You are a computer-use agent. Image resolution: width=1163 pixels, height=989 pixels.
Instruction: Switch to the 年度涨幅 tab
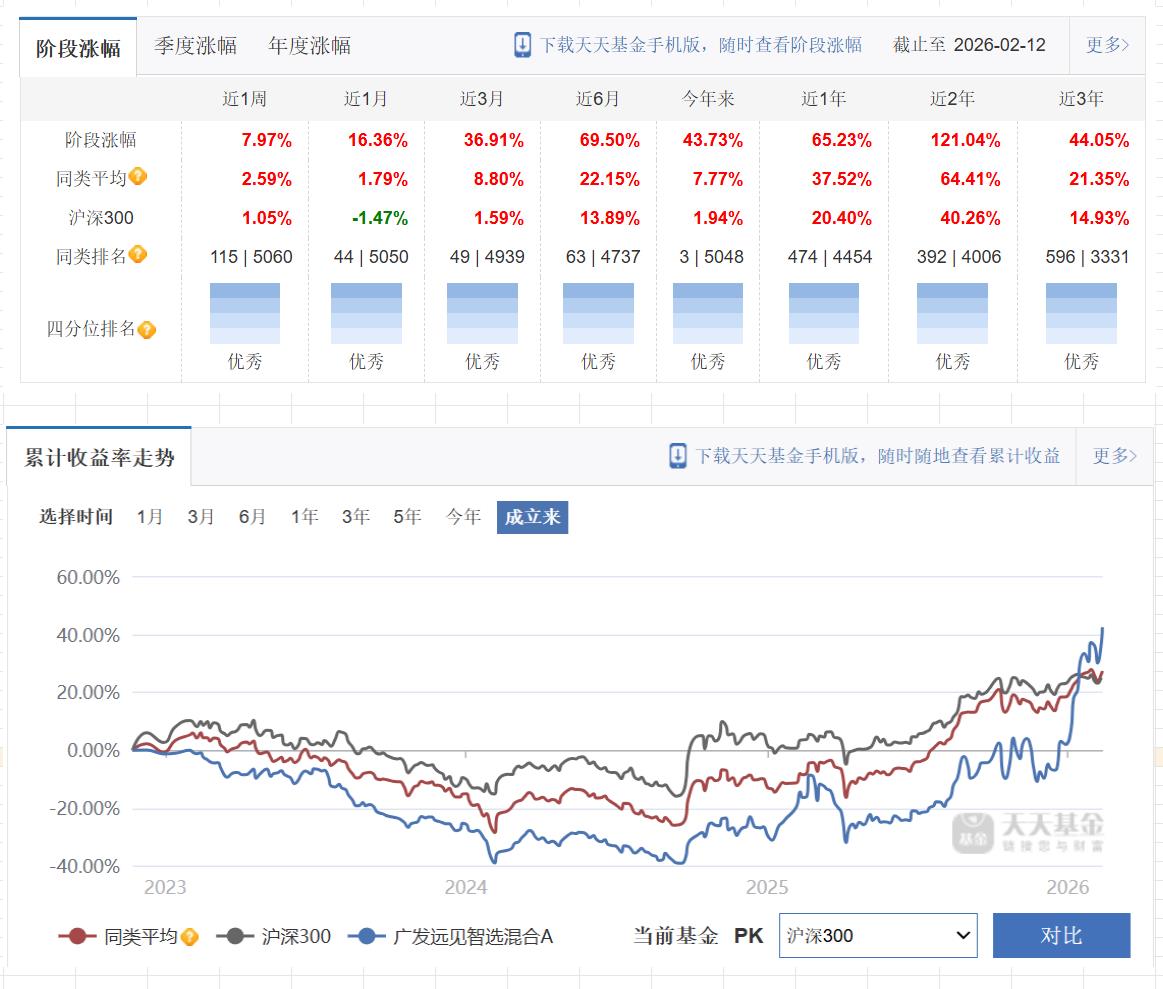pos(310,46)
